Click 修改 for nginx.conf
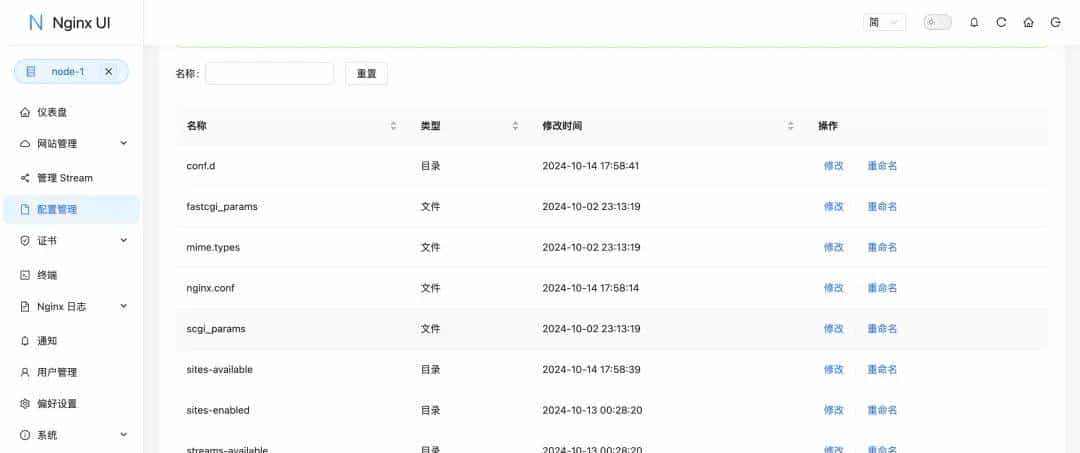The height and width of the screenshot is (453, 1080). tap(833, 288)
